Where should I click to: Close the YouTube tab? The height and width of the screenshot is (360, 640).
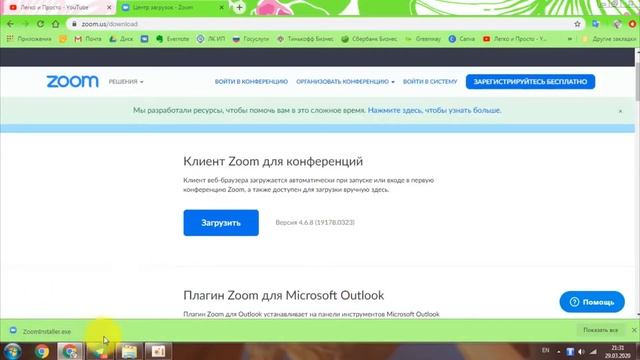click(x=109, y=7)
